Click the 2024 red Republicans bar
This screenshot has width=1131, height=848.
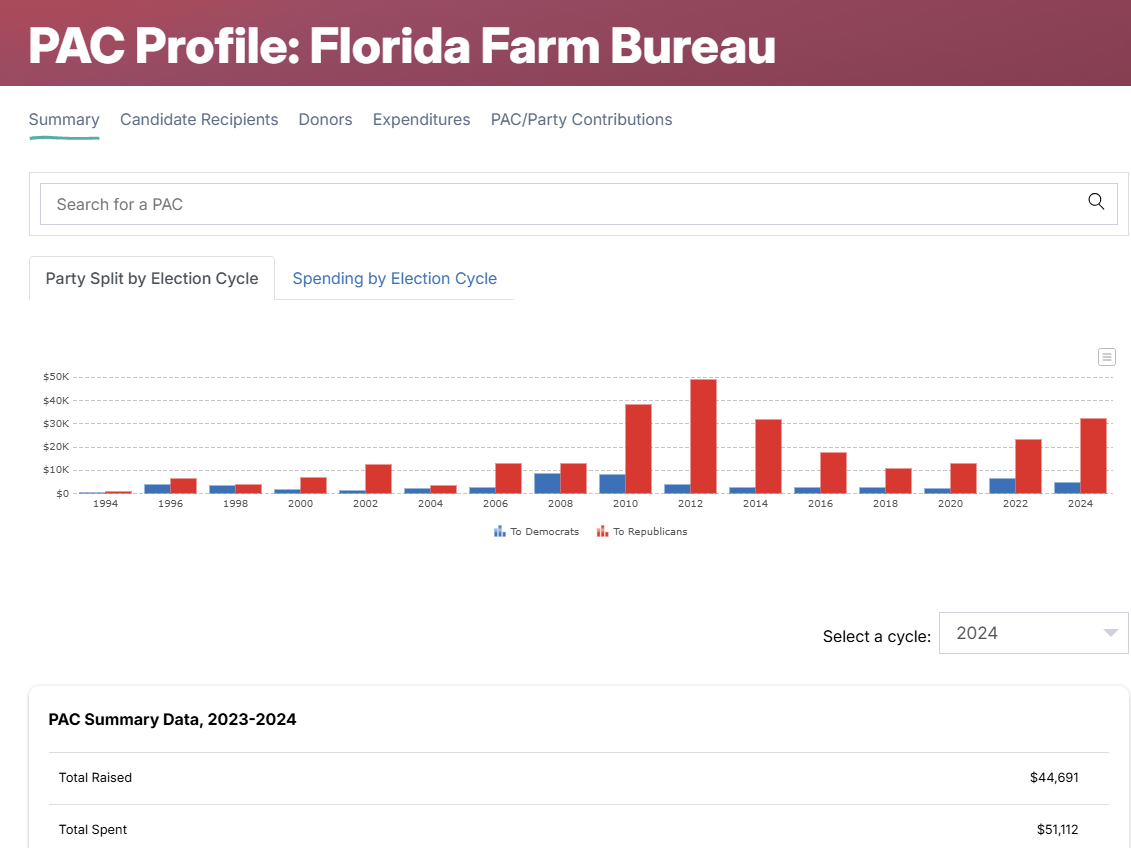click(1093, 455)
